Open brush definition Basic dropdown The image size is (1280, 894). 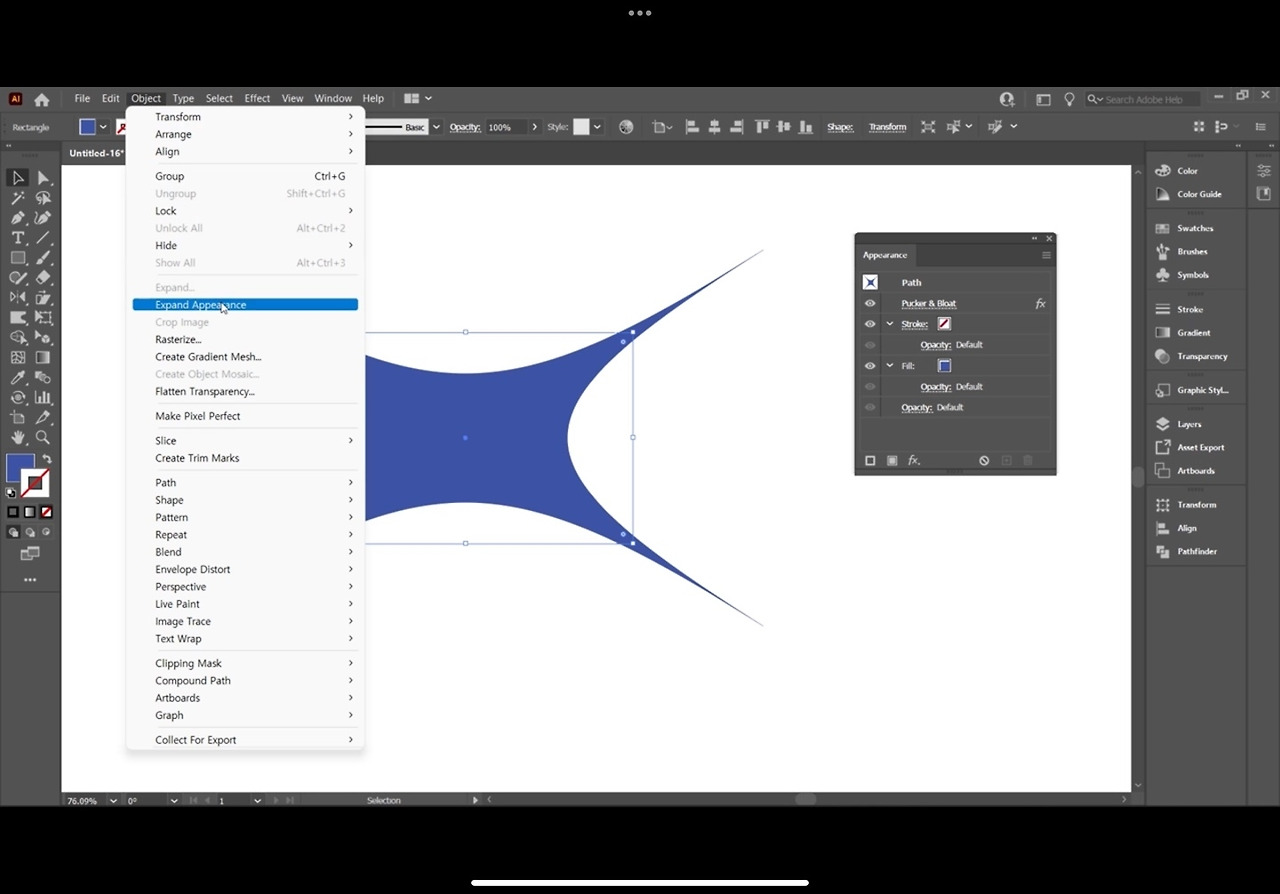436,127
